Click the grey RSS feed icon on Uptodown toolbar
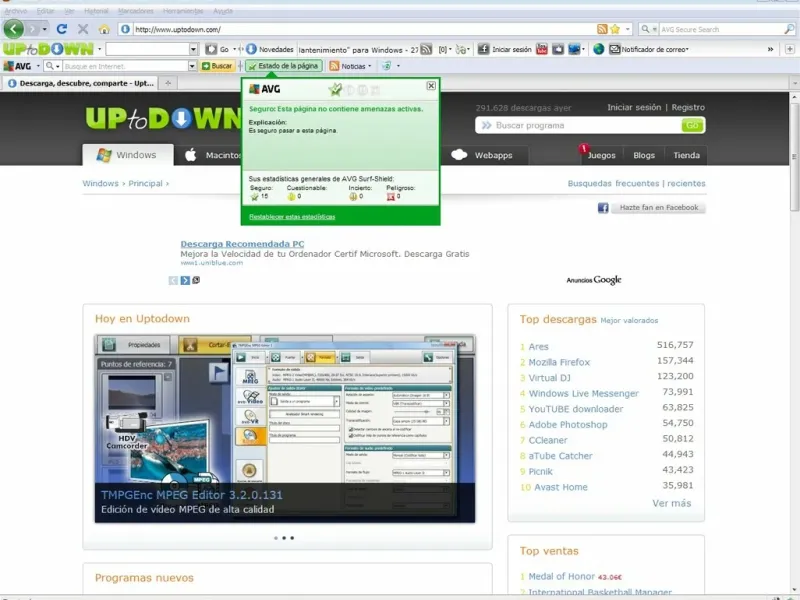 pyautogui.click(x=426, y=49)
